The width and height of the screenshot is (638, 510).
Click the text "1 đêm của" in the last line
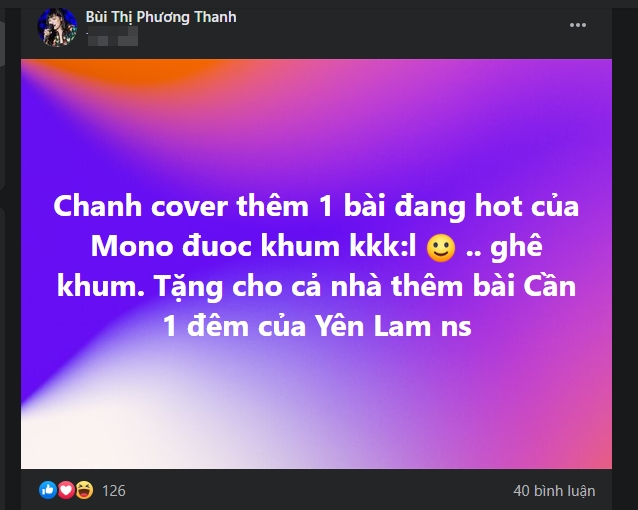[x=234, y=327]
